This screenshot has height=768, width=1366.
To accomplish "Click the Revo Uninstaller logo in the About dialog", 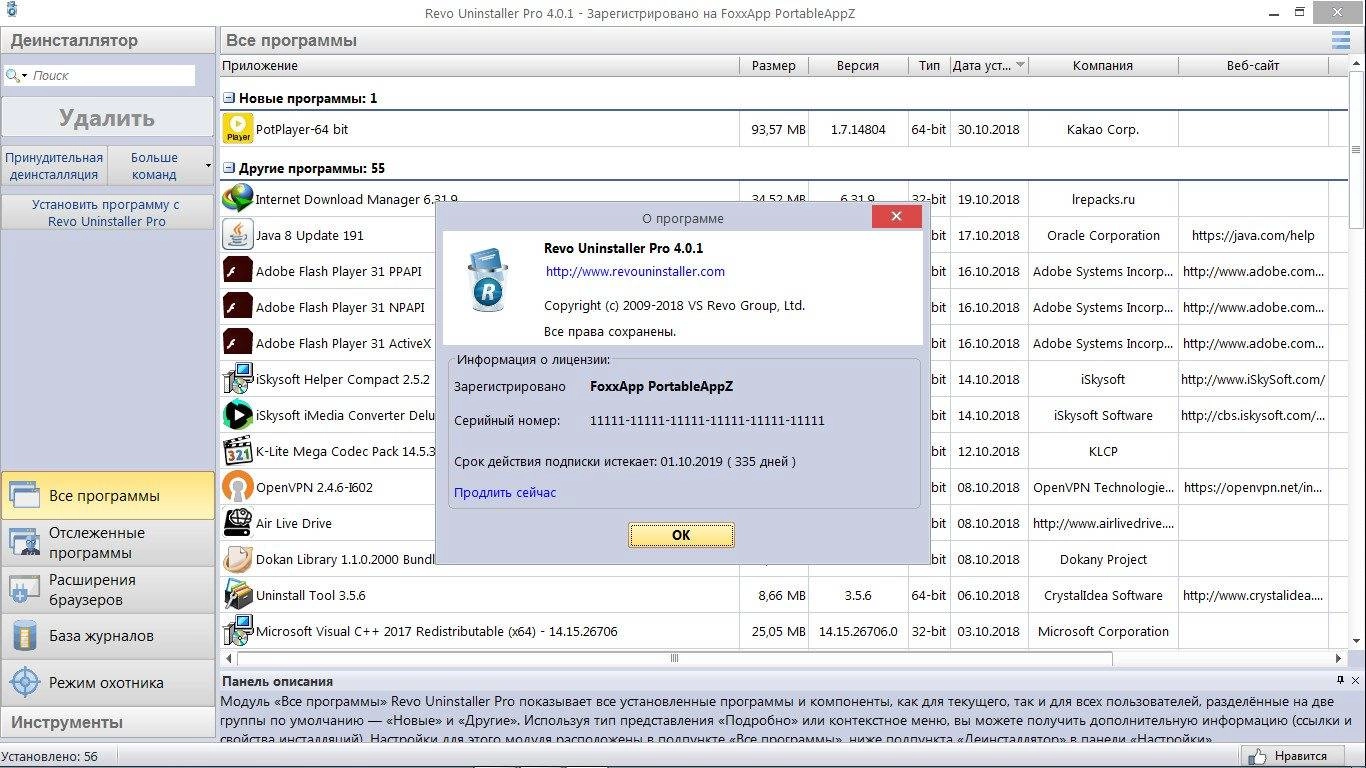I will [x=488, y=282].
